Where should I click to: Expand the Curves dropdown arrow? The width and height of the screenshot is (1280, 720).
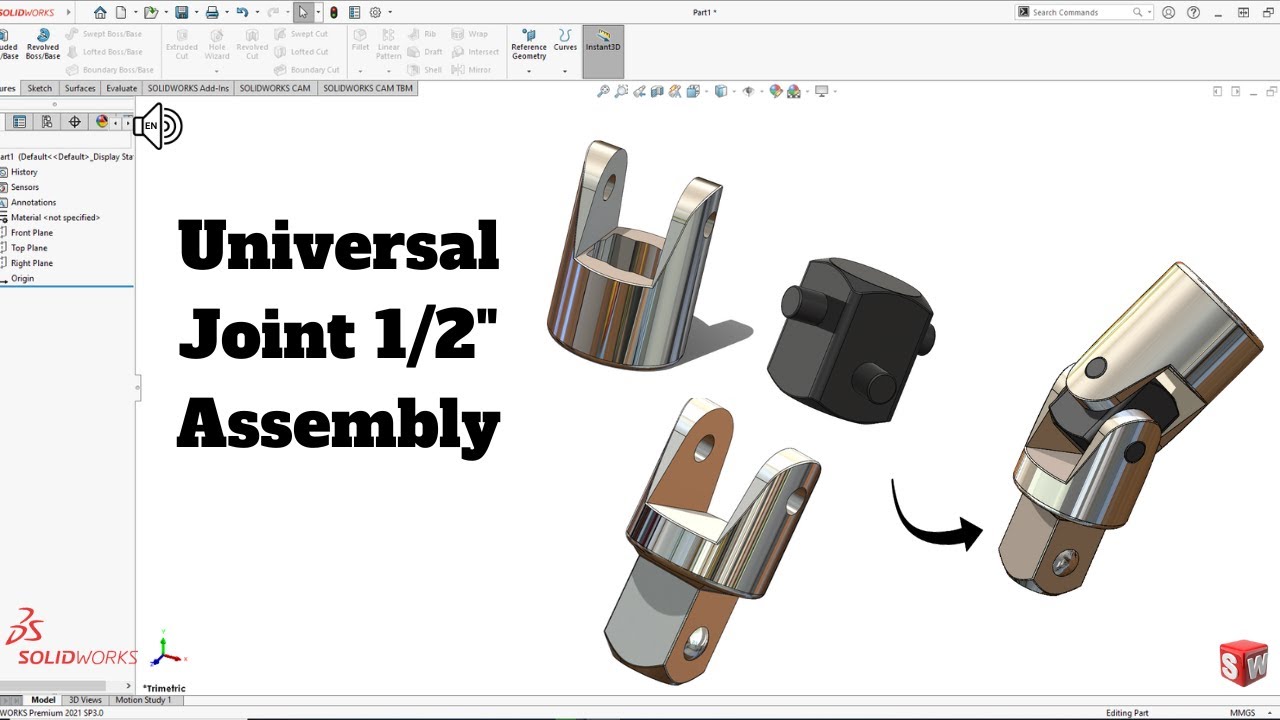pos(565,71)
